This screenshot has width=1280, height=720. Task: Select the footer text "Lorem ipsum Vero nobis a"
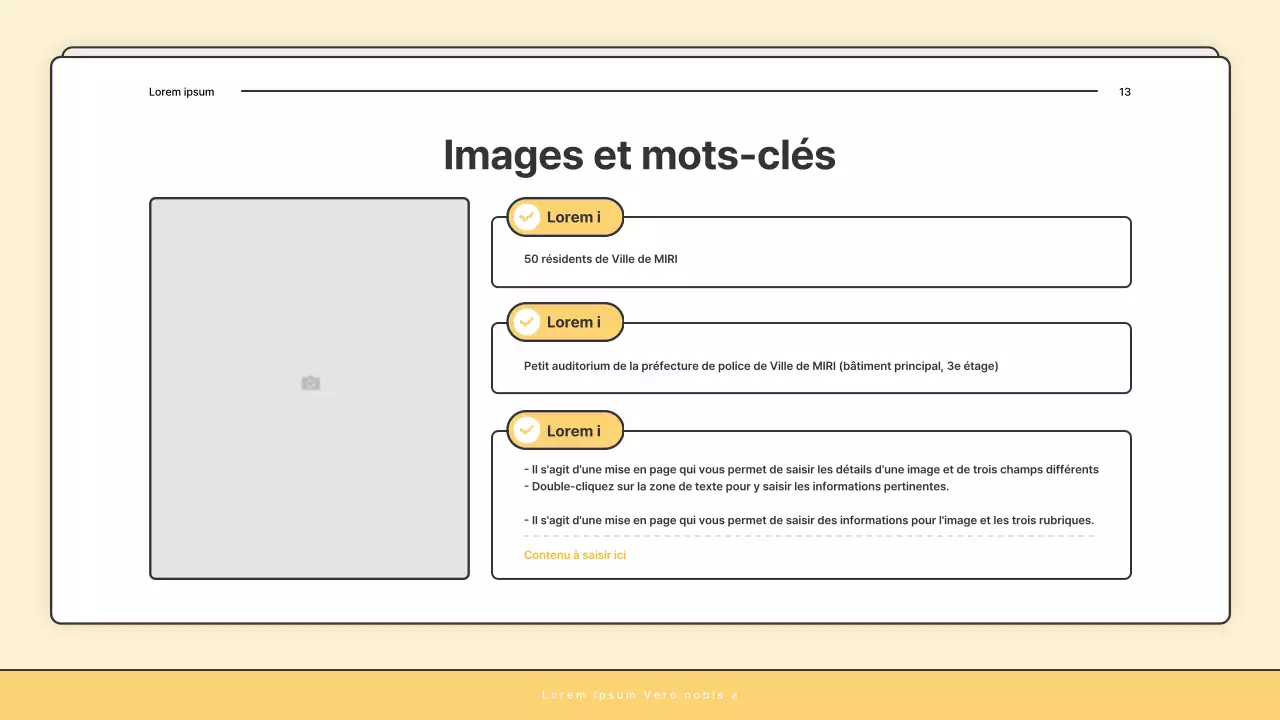pyautogui.click(x=640, y=695)
